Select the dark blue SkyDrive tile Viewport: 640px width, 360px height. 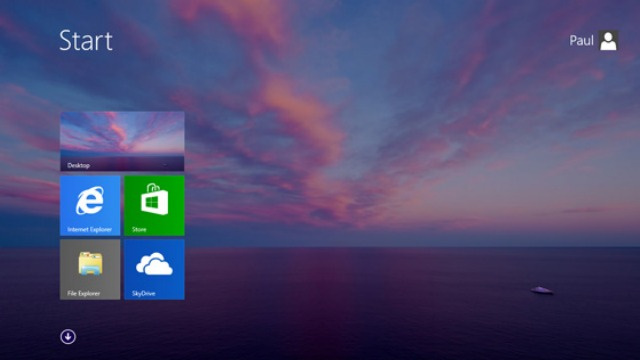click(x=154, y=269)
